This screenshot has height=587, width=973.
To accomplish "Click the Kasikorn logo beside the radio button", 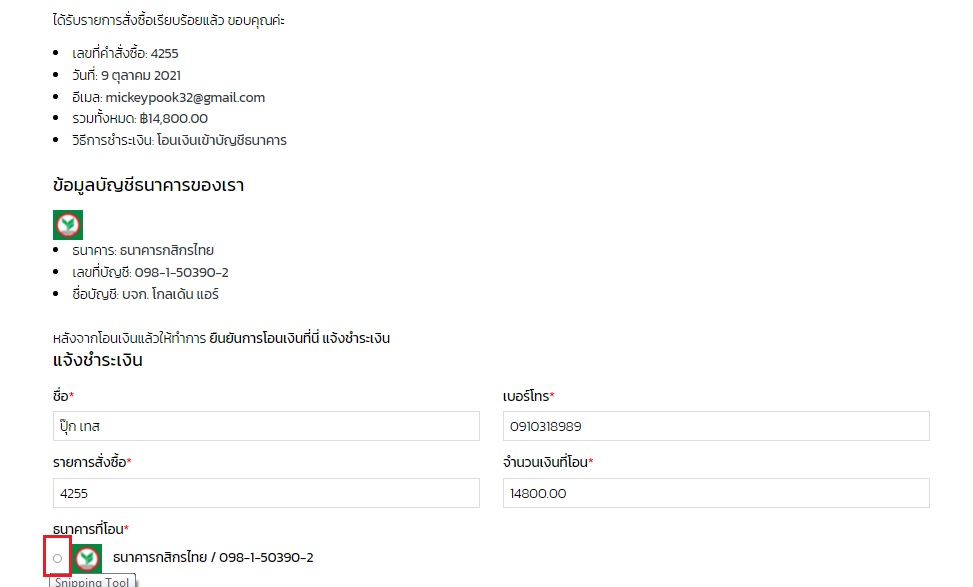I will [88, 558].
